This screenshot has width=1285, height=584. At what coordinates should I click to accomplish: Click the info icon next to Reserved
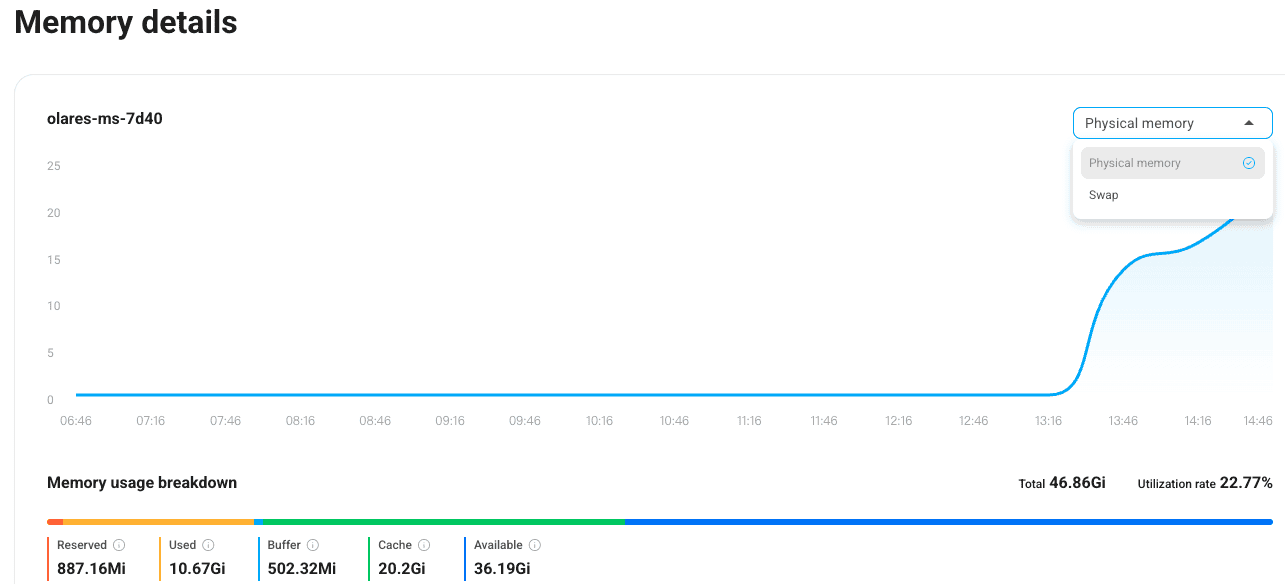coord(119,545)
